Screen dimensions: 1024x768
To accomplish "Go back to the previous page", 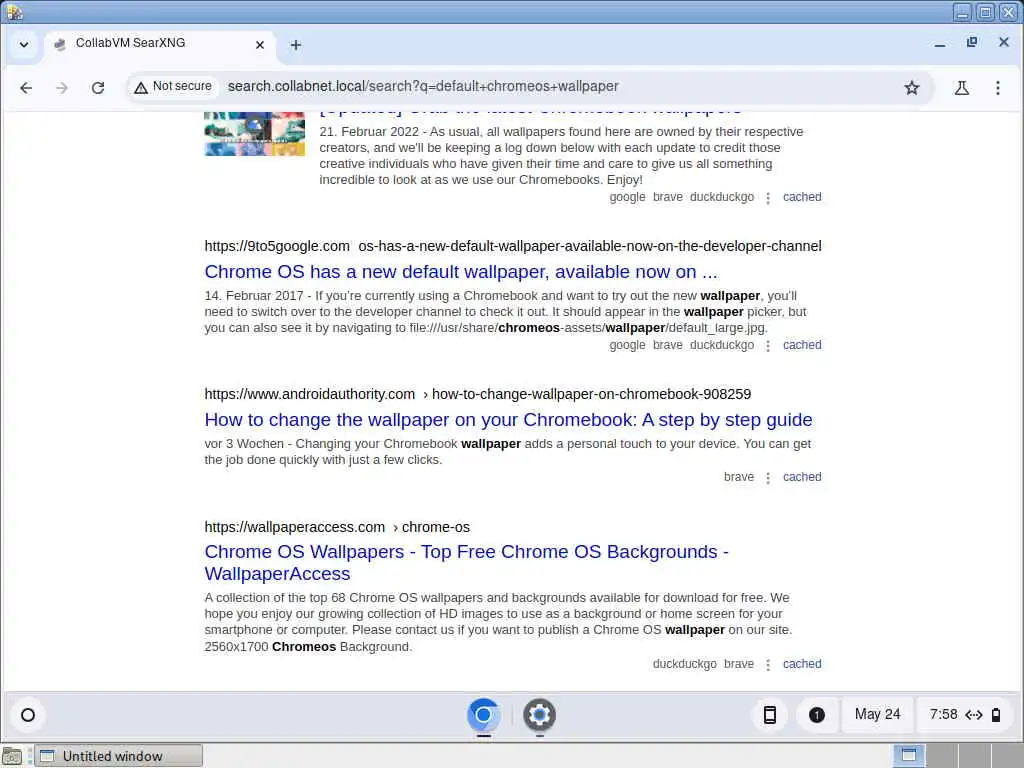I will click(x=26, y=88).
